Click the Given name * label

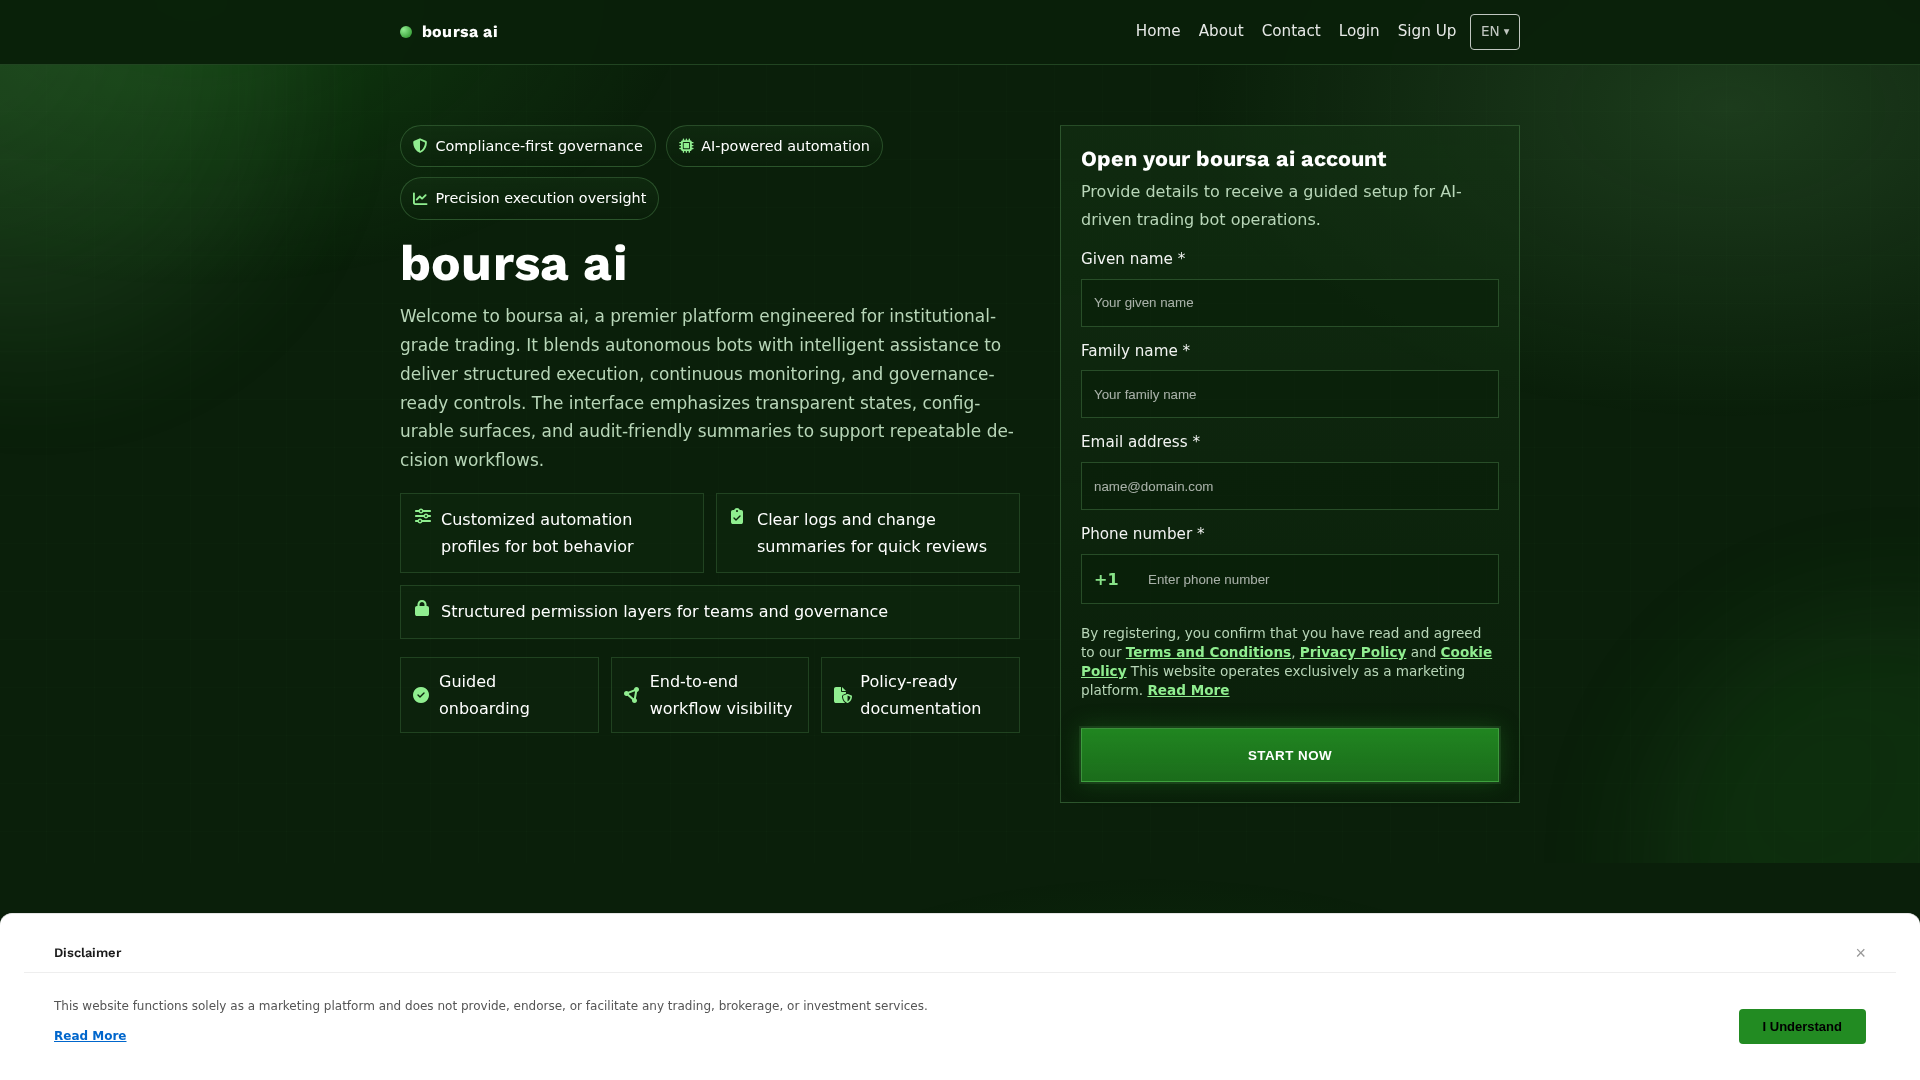pos(1133,259)
